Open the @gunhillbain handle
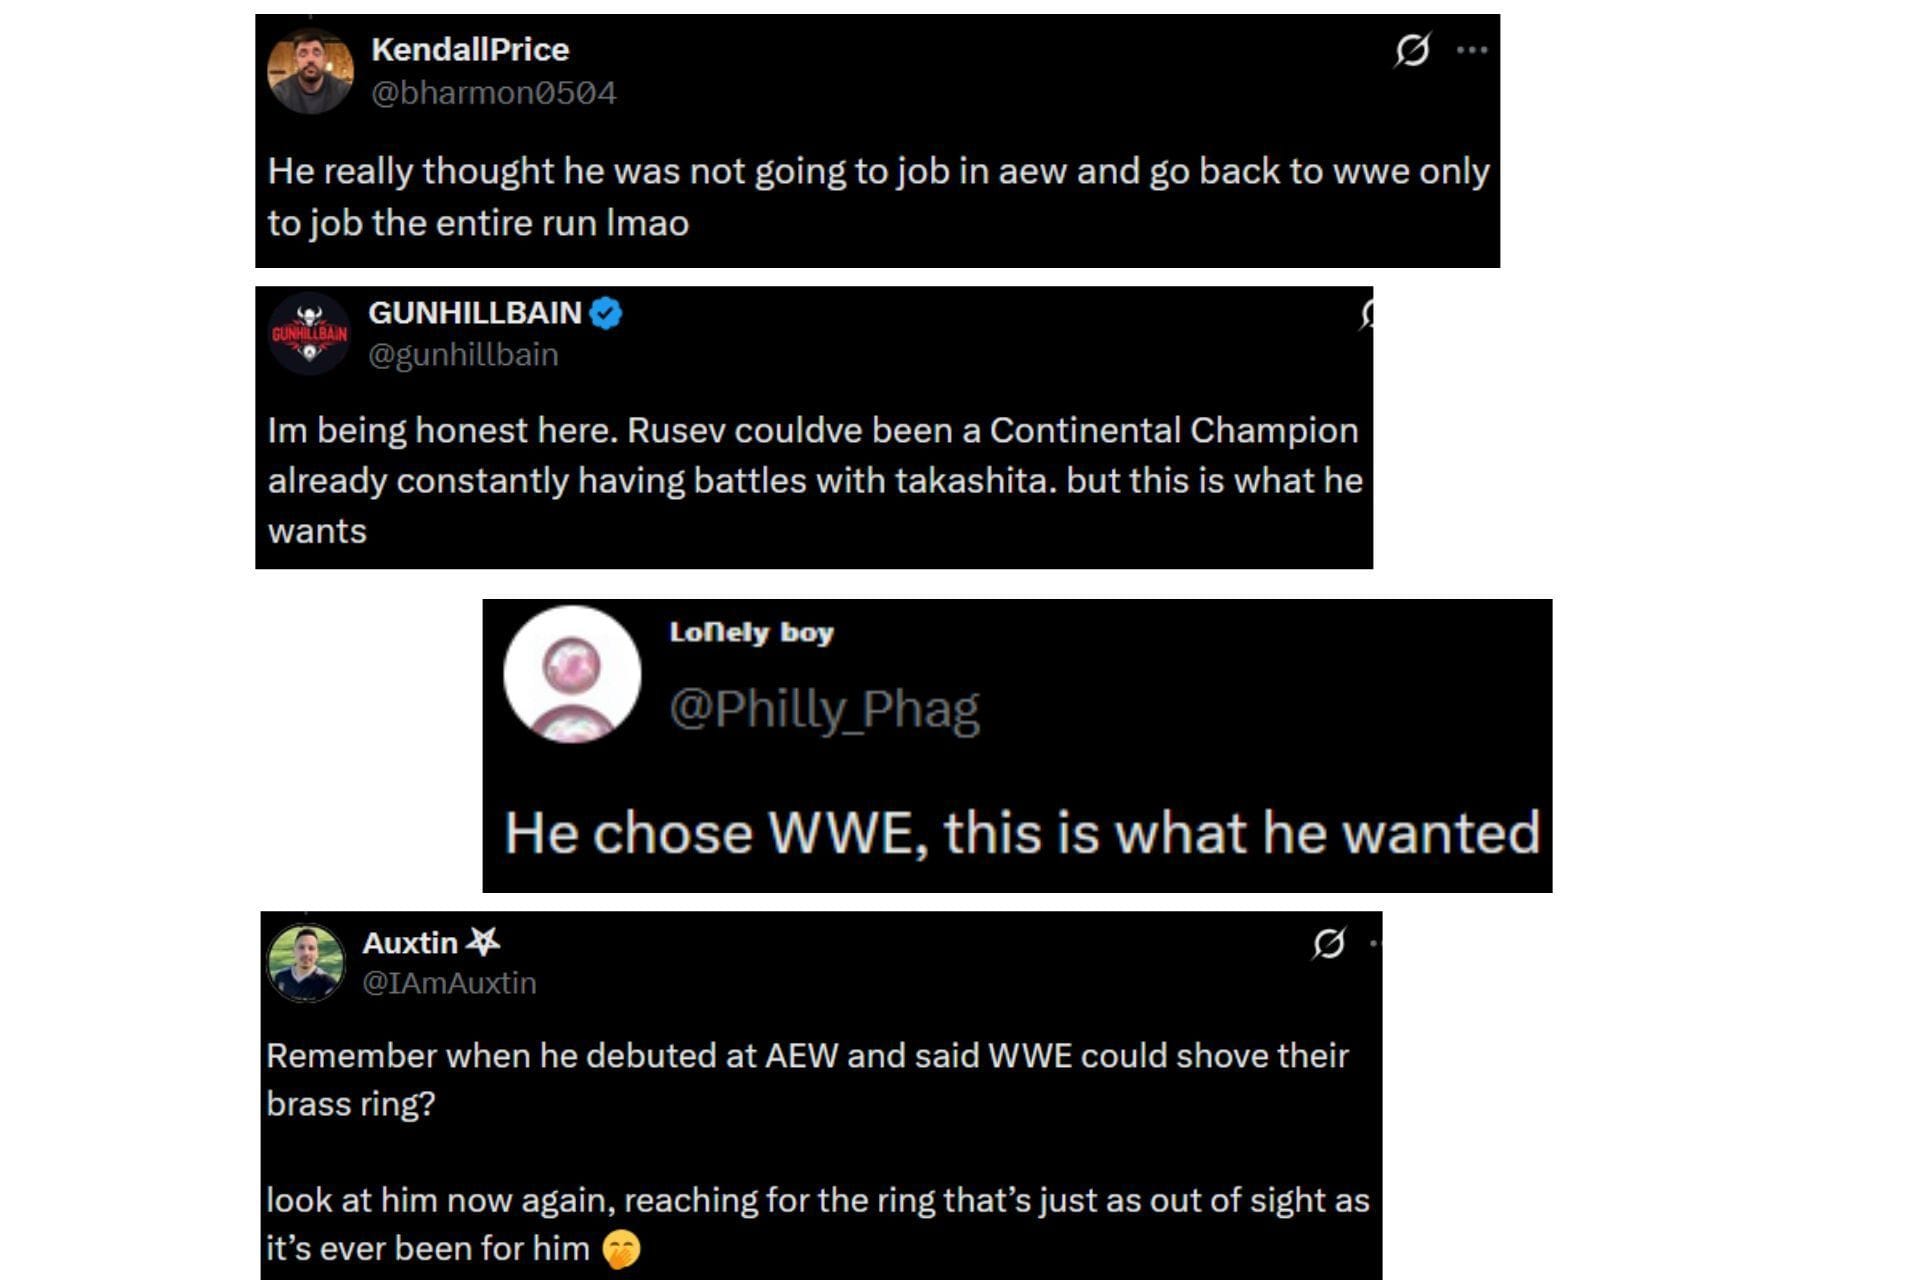The image size is (1920, 1280). [463, 354]
